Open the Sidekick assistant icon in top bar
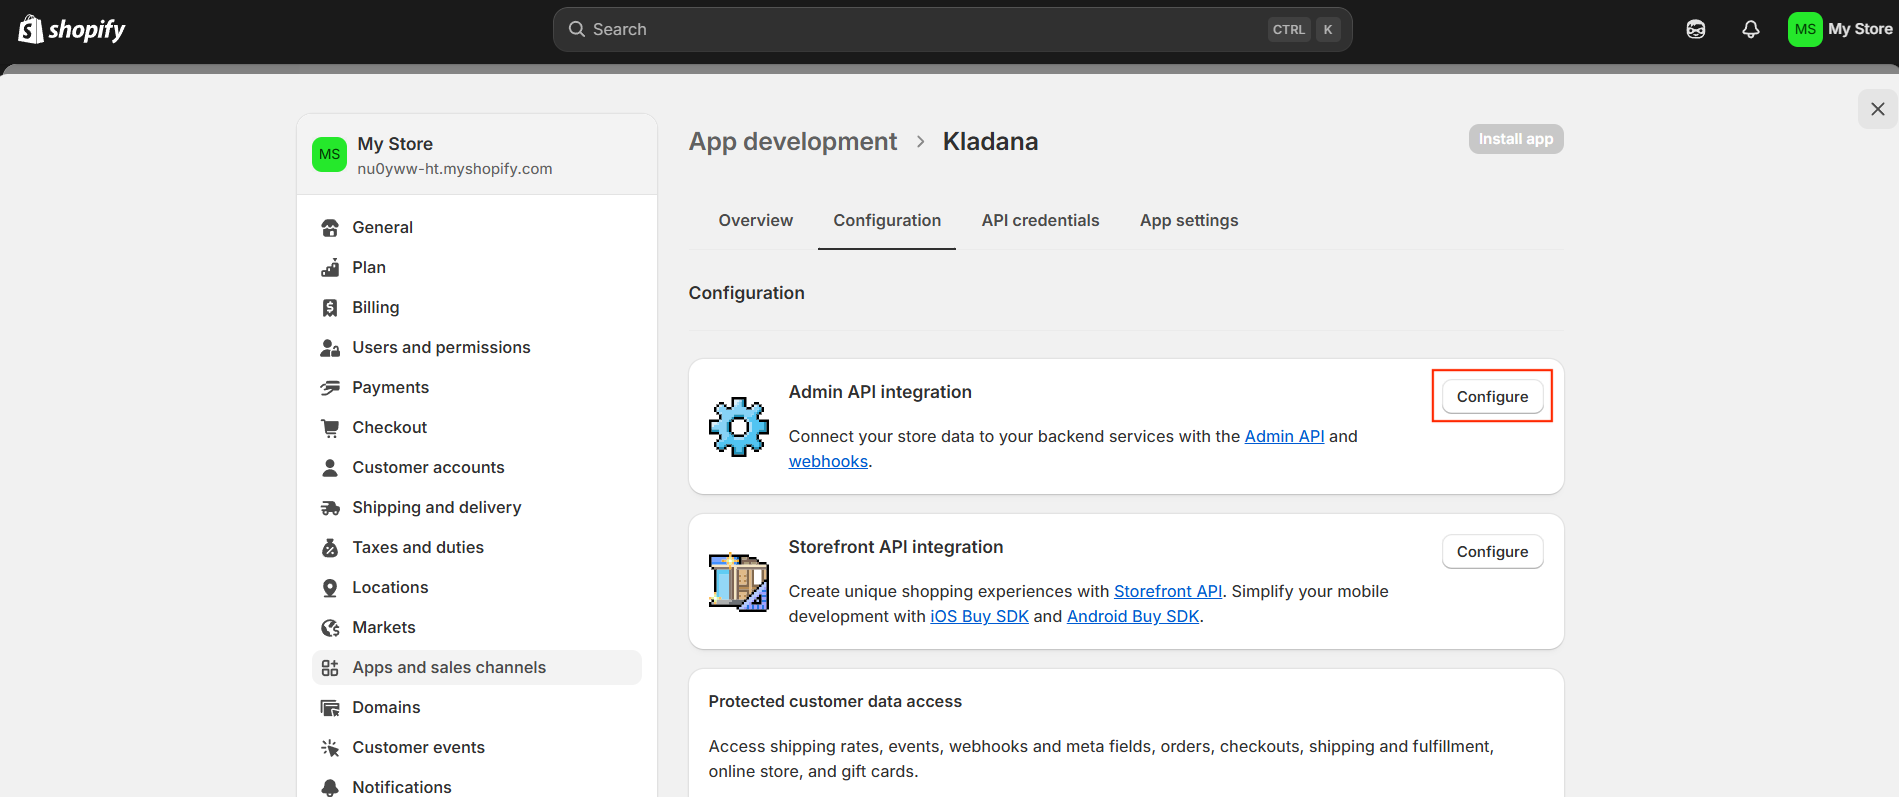This screenshot has height=797, width=1899. pyautogui.click(x=1696, y=30)
